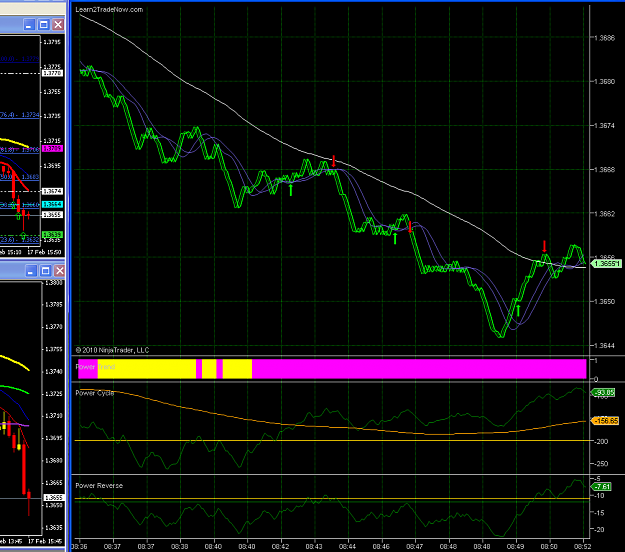625x552 pixels.
Task: Click the 1.3795 price axis label
Action: tap(52, 42)
